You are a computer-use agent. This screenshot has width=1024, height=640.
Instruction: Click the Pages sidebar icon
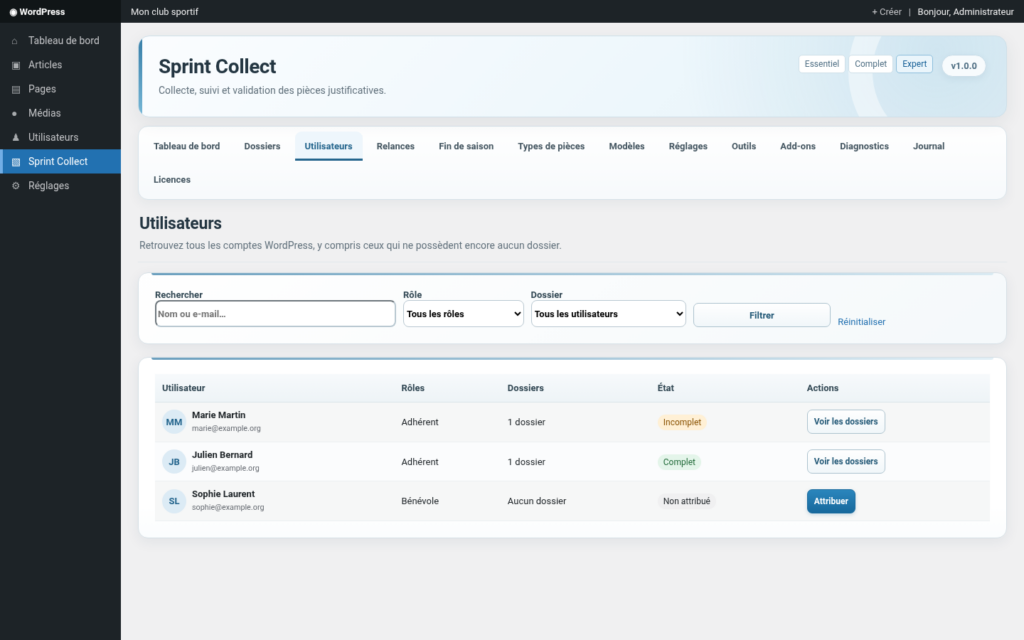(16, 89)
